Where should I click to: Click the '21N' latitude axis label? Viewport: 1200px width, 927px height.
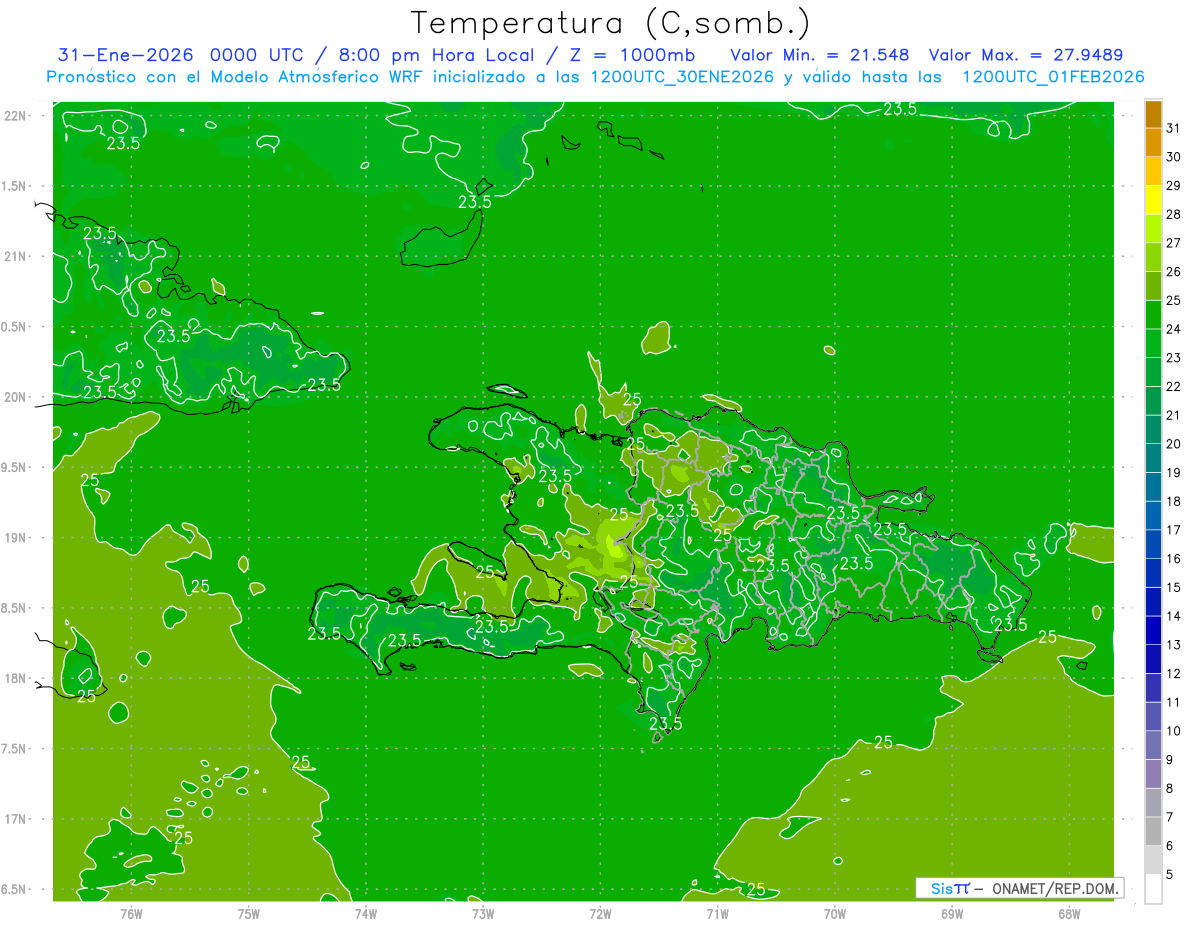coord(14,256)
